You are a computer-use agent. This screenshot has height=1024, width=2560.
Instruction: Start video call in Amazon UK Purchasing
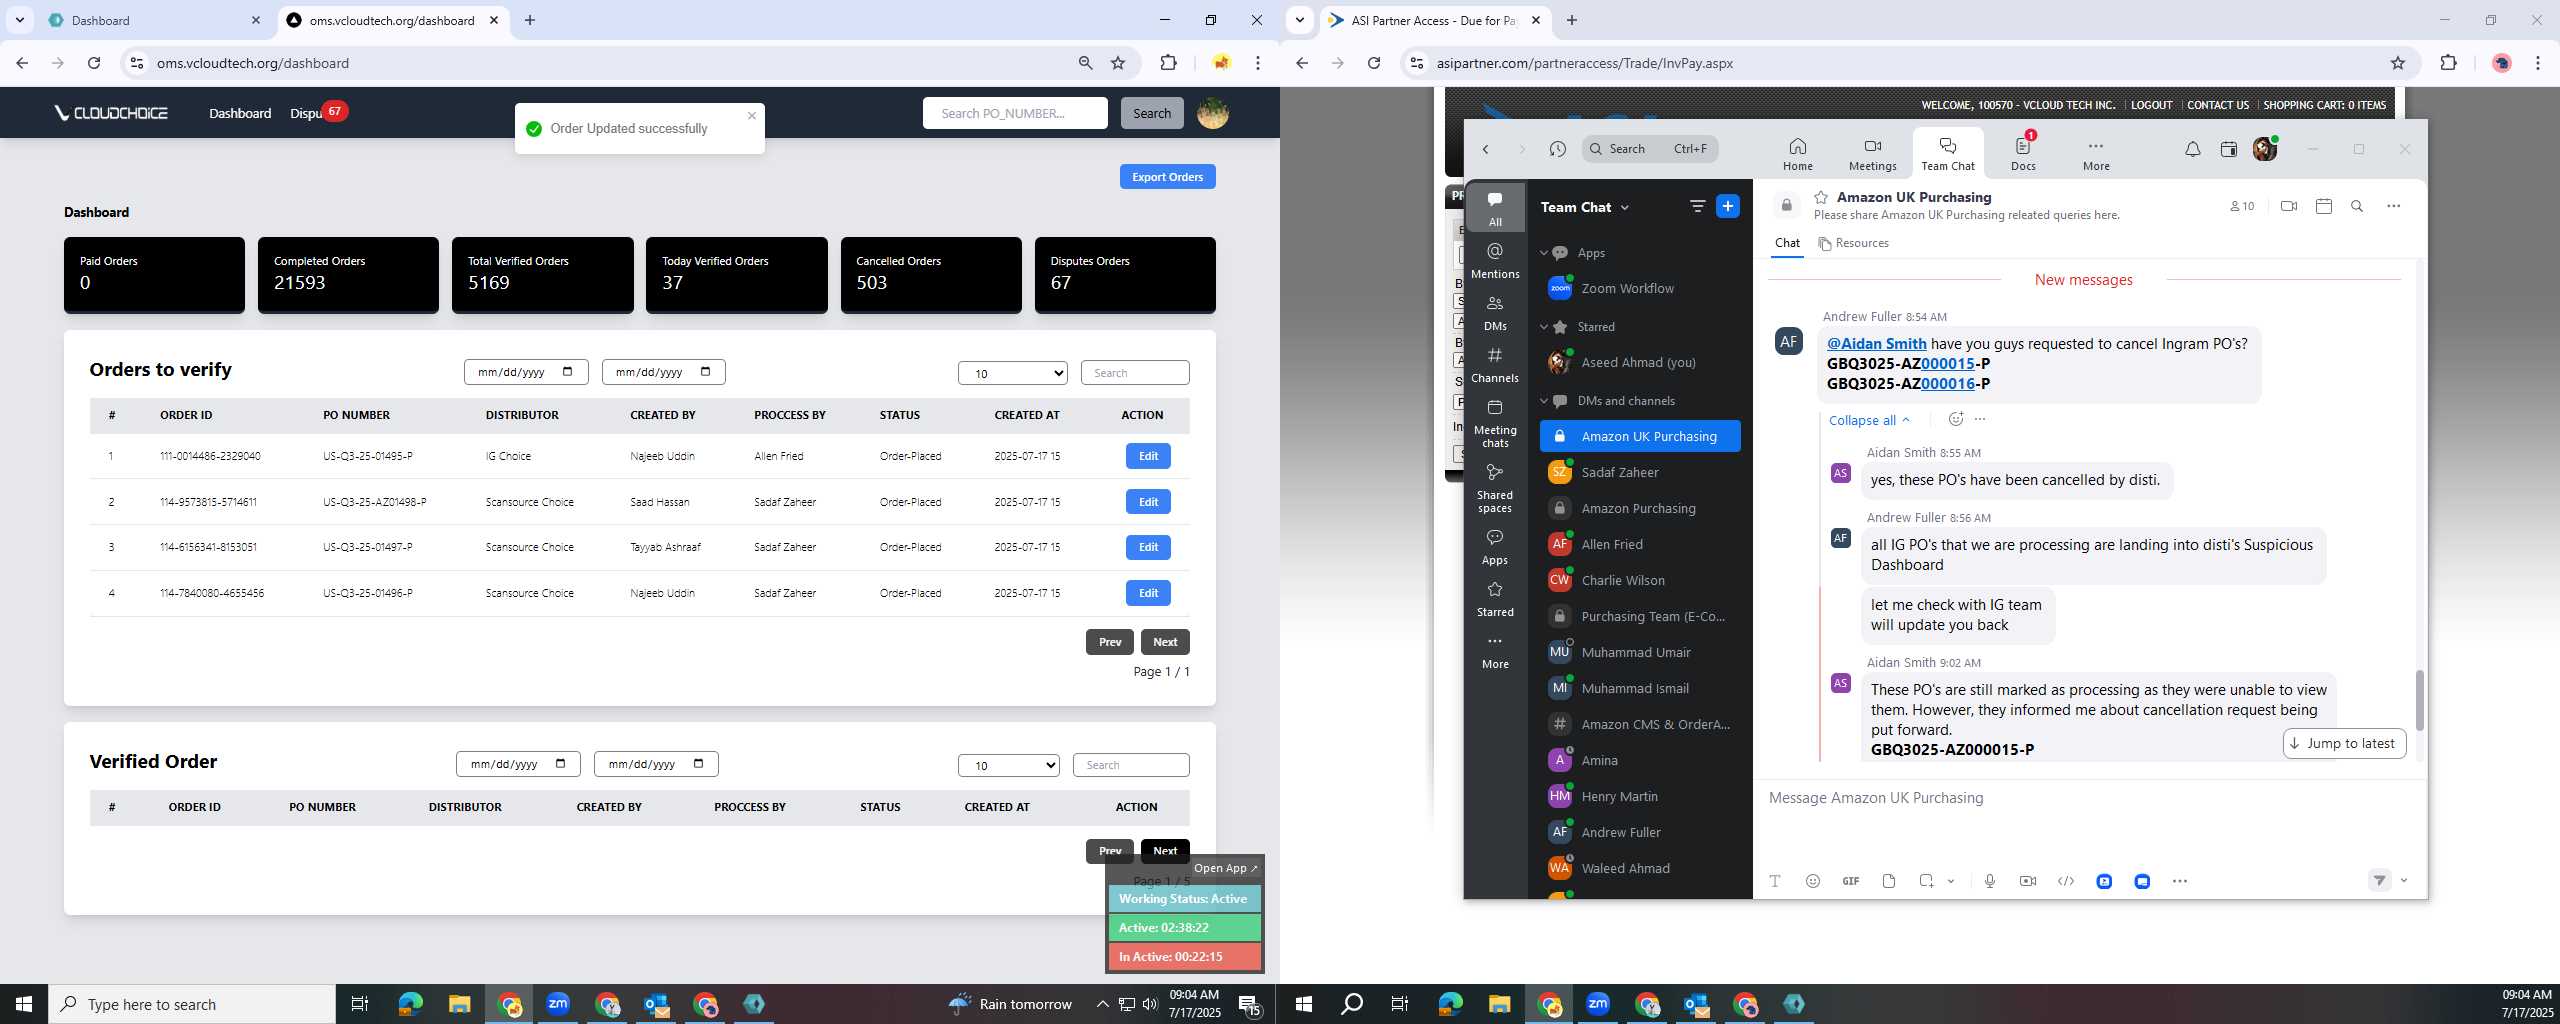coord(2288,206)
